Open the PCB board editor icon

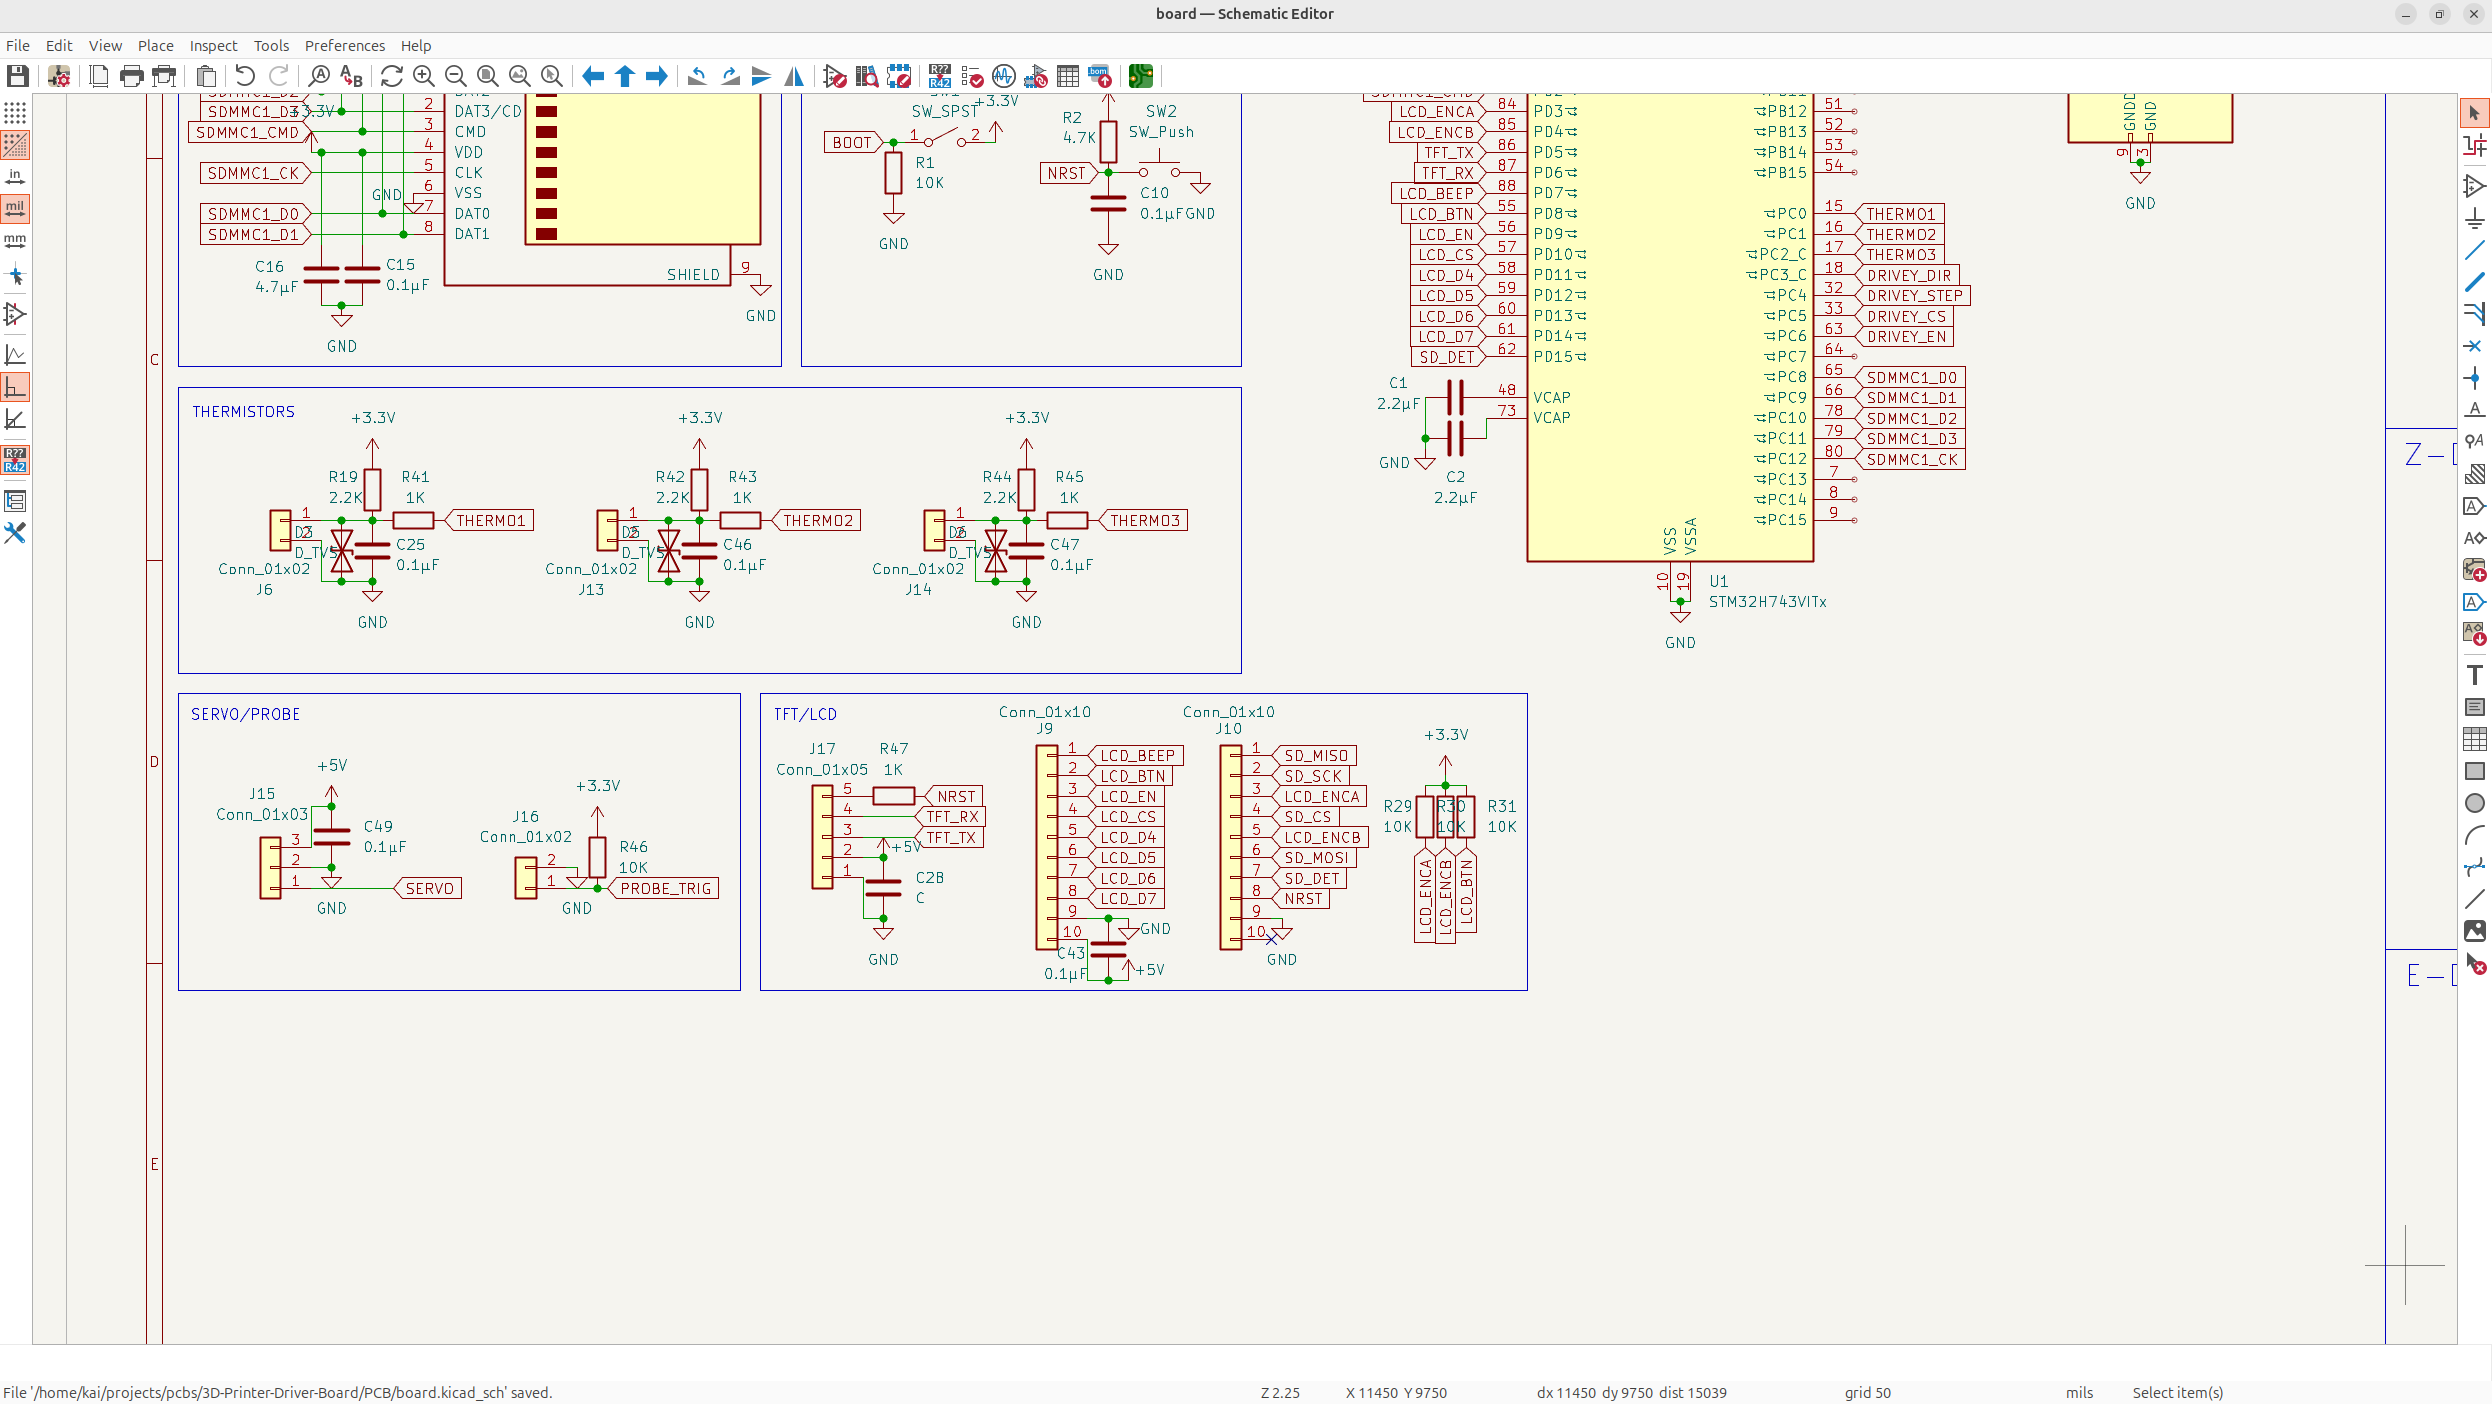click(x=1141, y=76)
